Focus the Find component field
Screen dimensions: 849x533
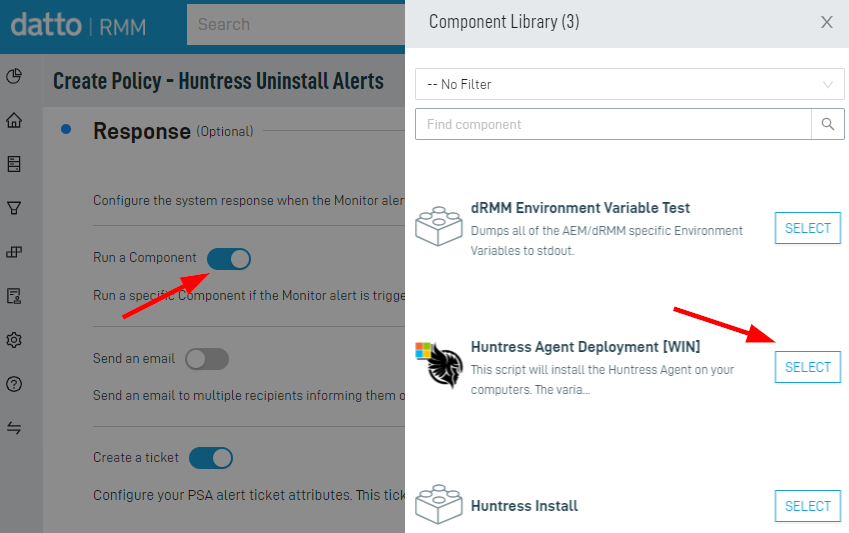click(613, 124)
